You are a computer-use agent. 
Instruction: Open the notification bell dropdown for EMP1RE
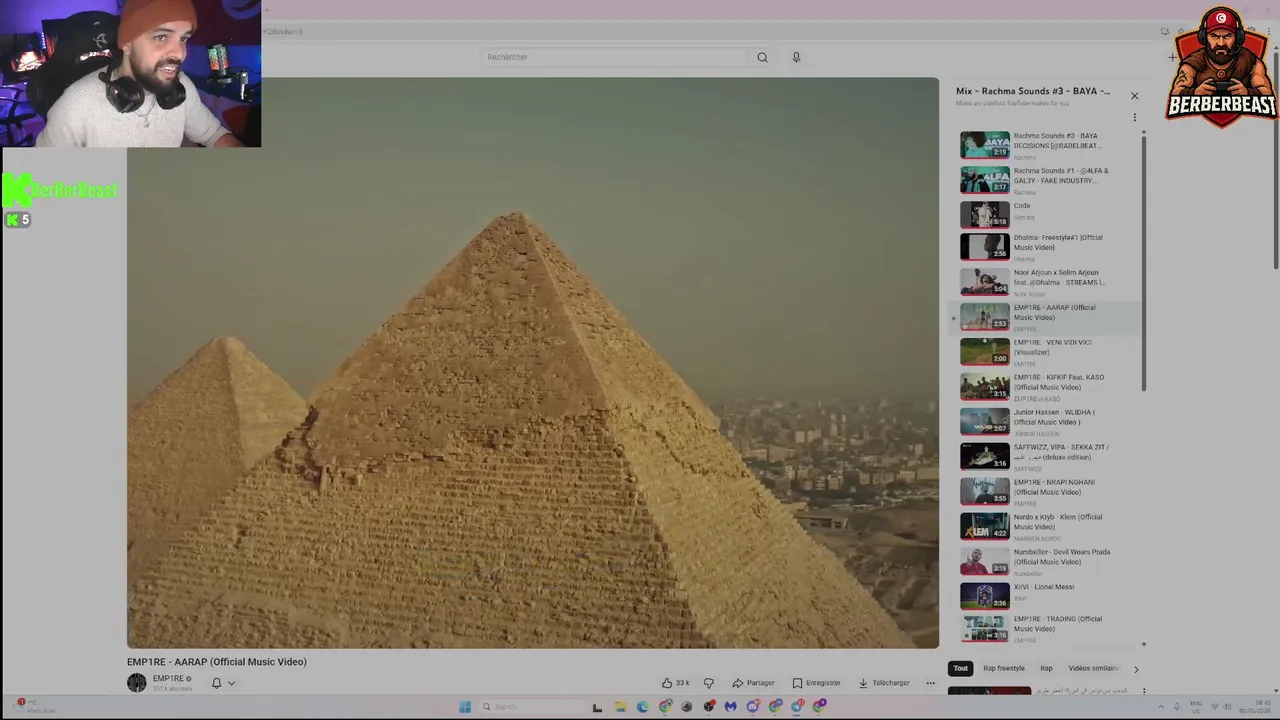(x=223, y=683)
